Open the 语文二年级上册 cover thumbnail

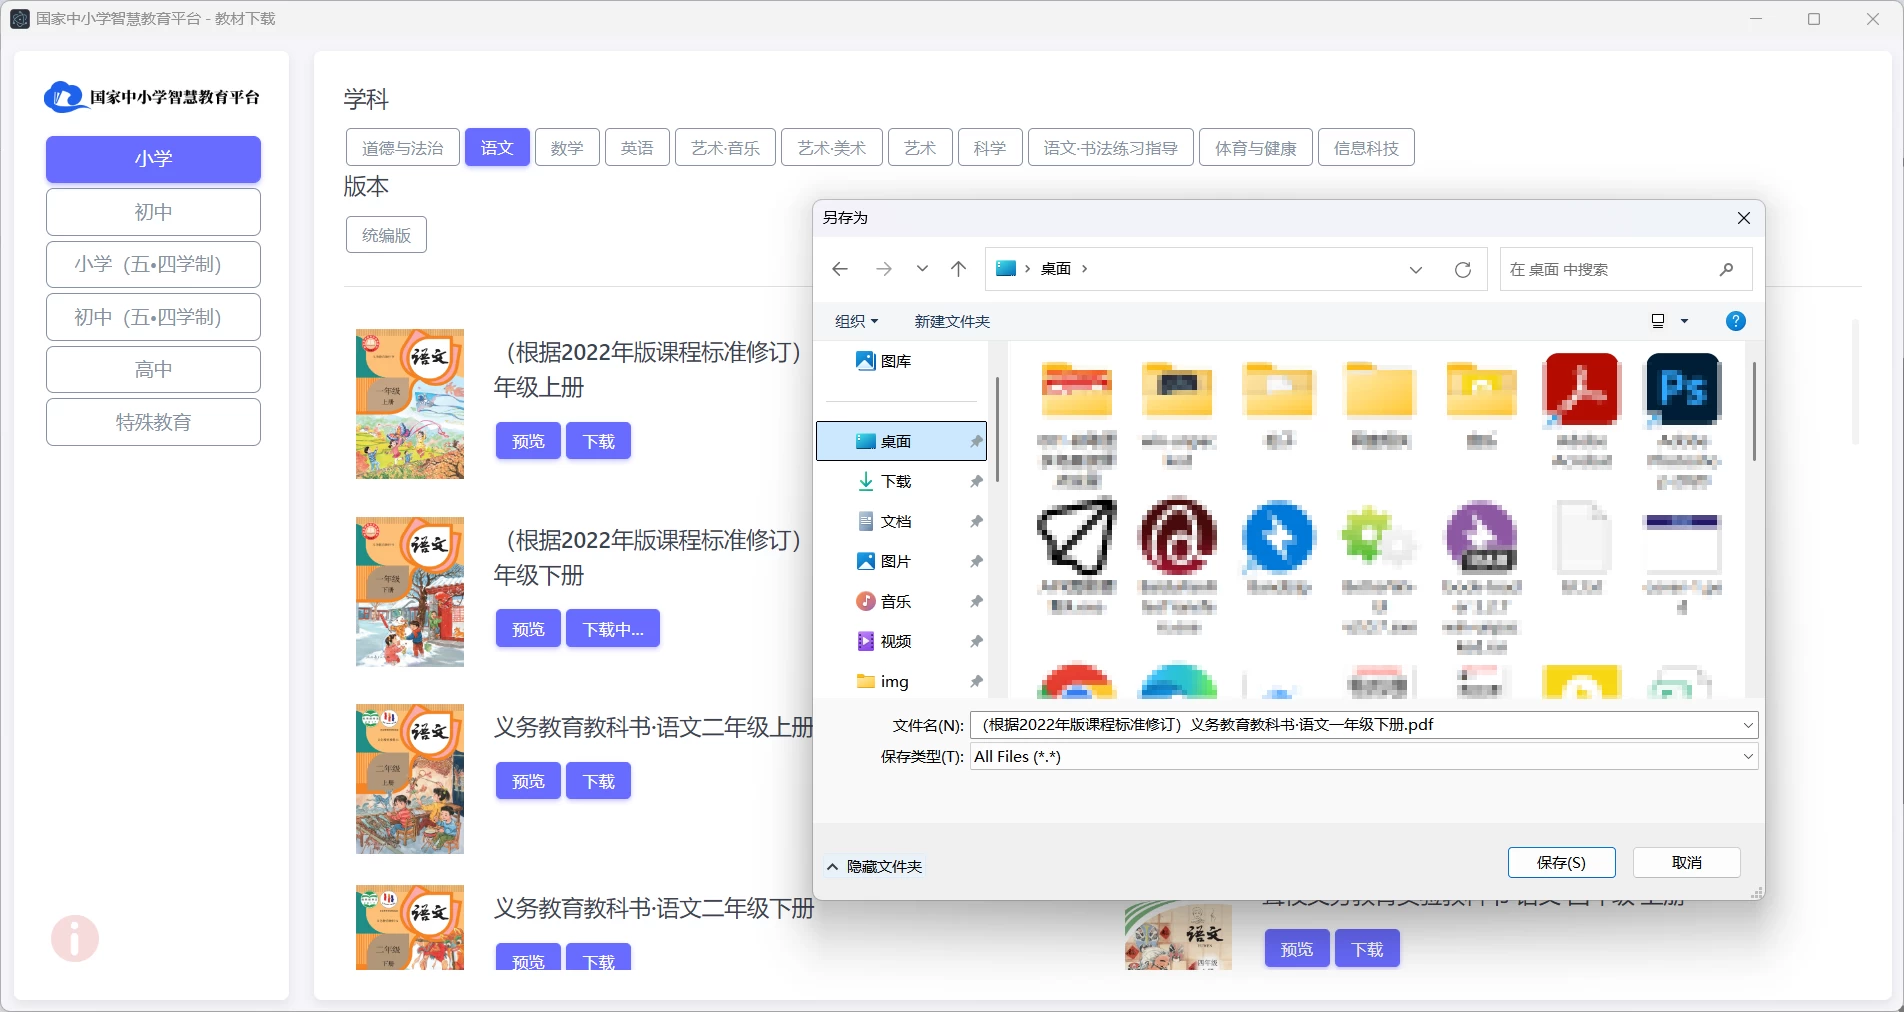tap(410, 779)
